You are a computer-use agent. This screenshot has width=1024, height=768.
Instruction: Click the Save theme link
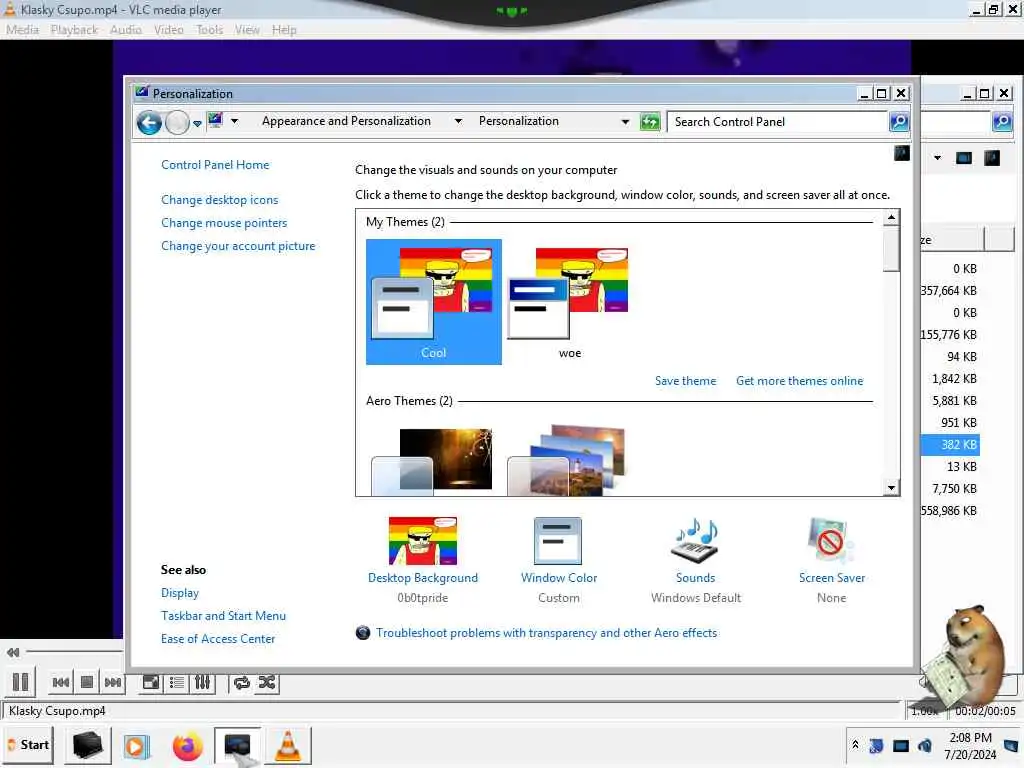685,381
